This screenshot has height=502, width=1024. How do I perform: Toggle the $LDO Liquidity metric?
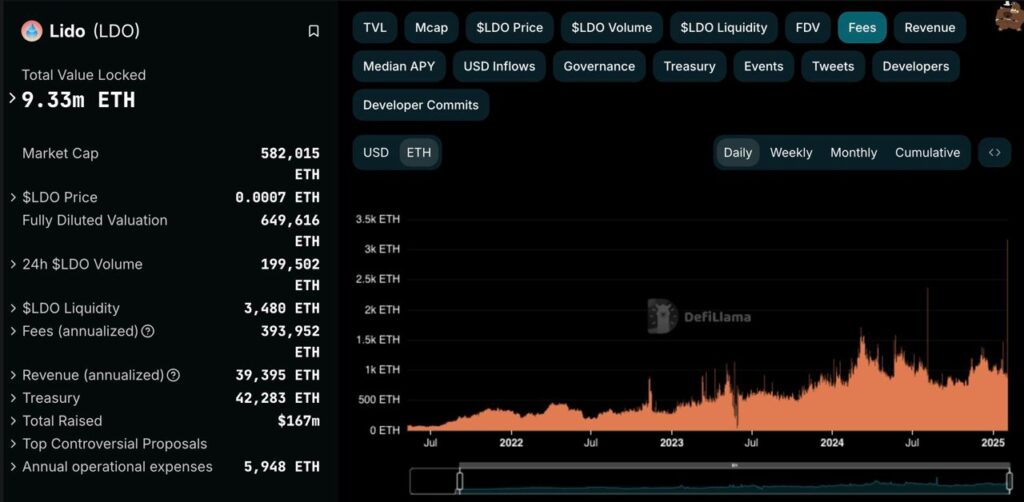(x=724, y=27)
